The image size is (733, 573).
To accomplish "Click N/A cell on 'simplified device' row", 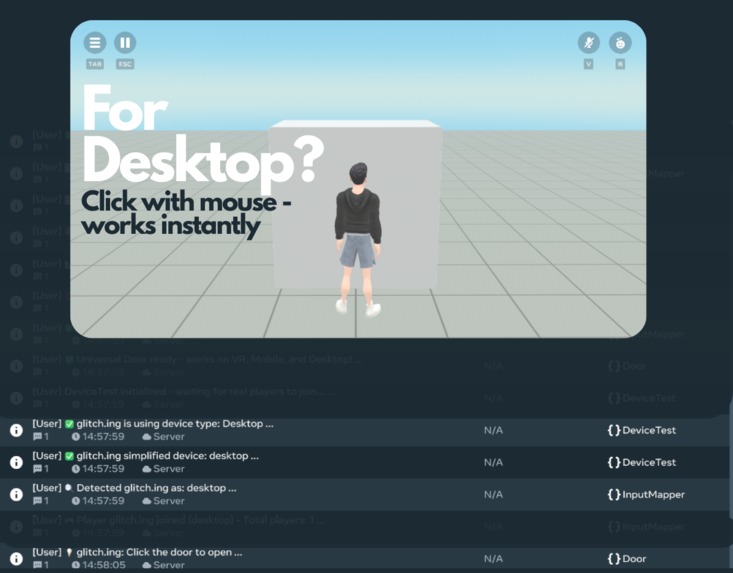I will tap(493, 462).
